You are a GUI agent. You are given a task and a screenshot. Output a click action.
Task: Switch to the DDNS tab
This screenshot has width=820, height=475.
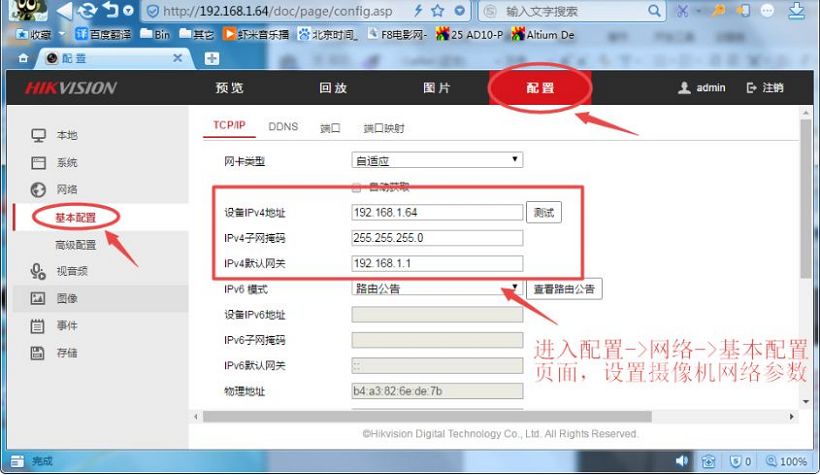coord(283,127)
